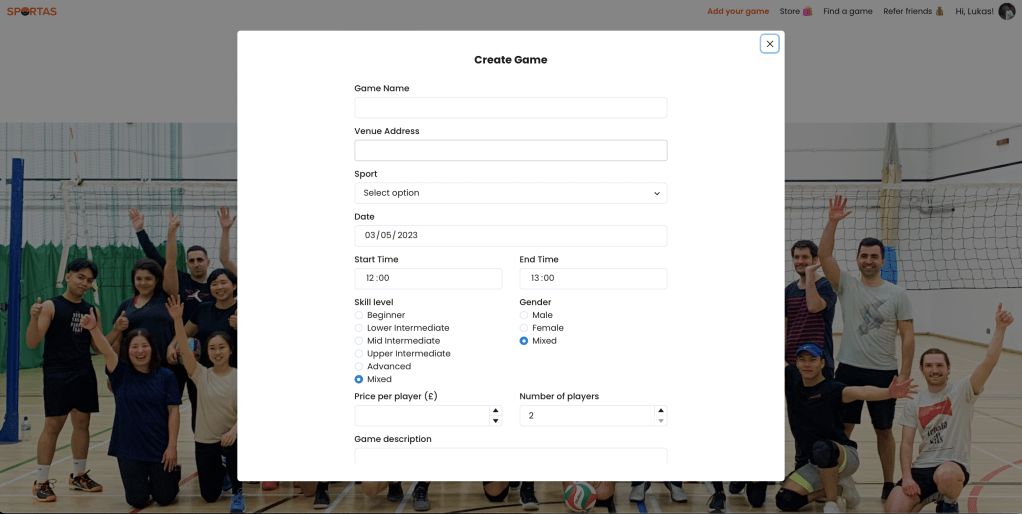This screenshot has height=514, width=1022.
Task: Set the Start Time field
Action: coord(428,279)
